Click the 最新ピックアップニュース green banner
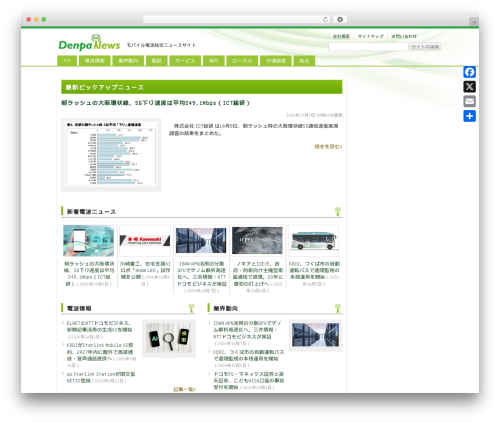This screenshot has height=423, width=500. coord(202,87)
